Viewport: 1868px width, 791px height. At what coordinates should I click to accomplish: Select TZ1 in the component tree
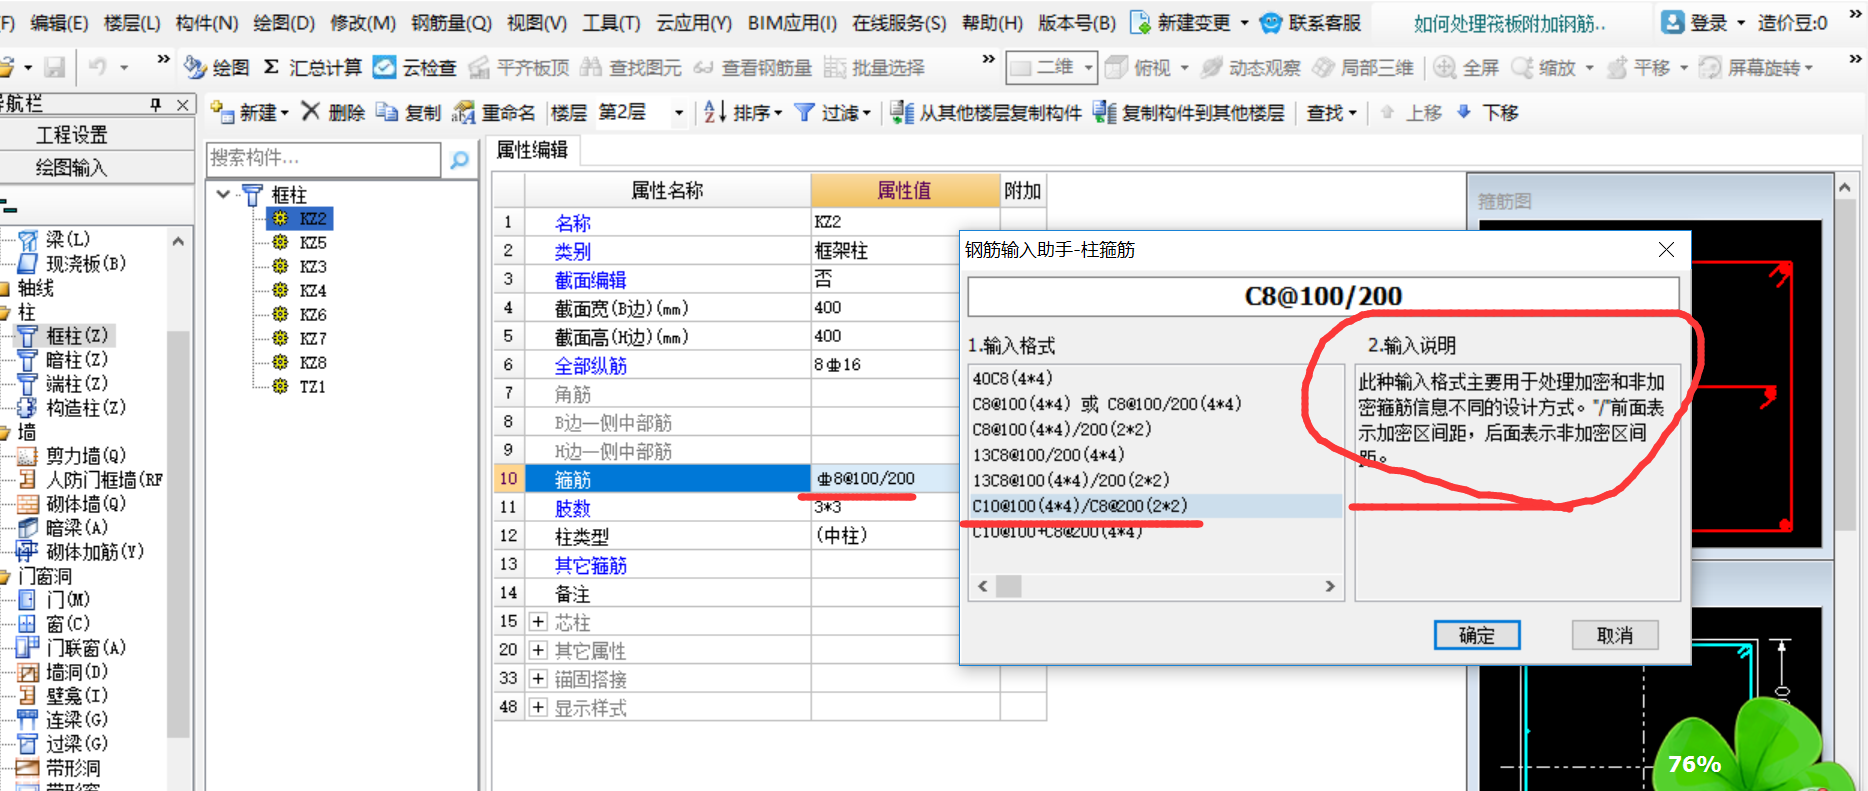tap(313, 387)
